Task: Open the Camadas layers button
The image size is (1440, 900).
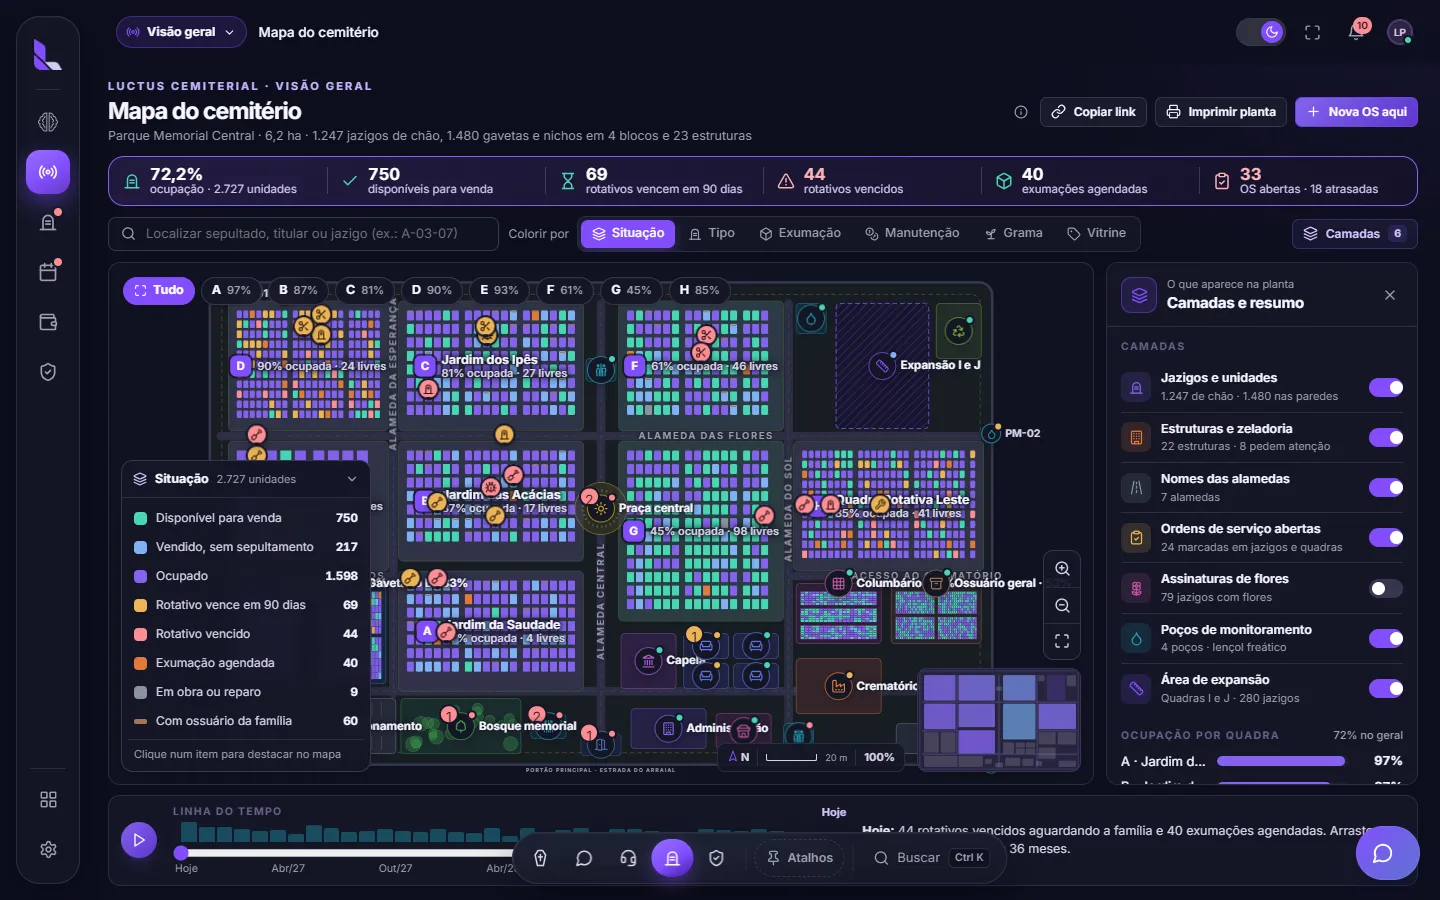Action: (1354, 234)
